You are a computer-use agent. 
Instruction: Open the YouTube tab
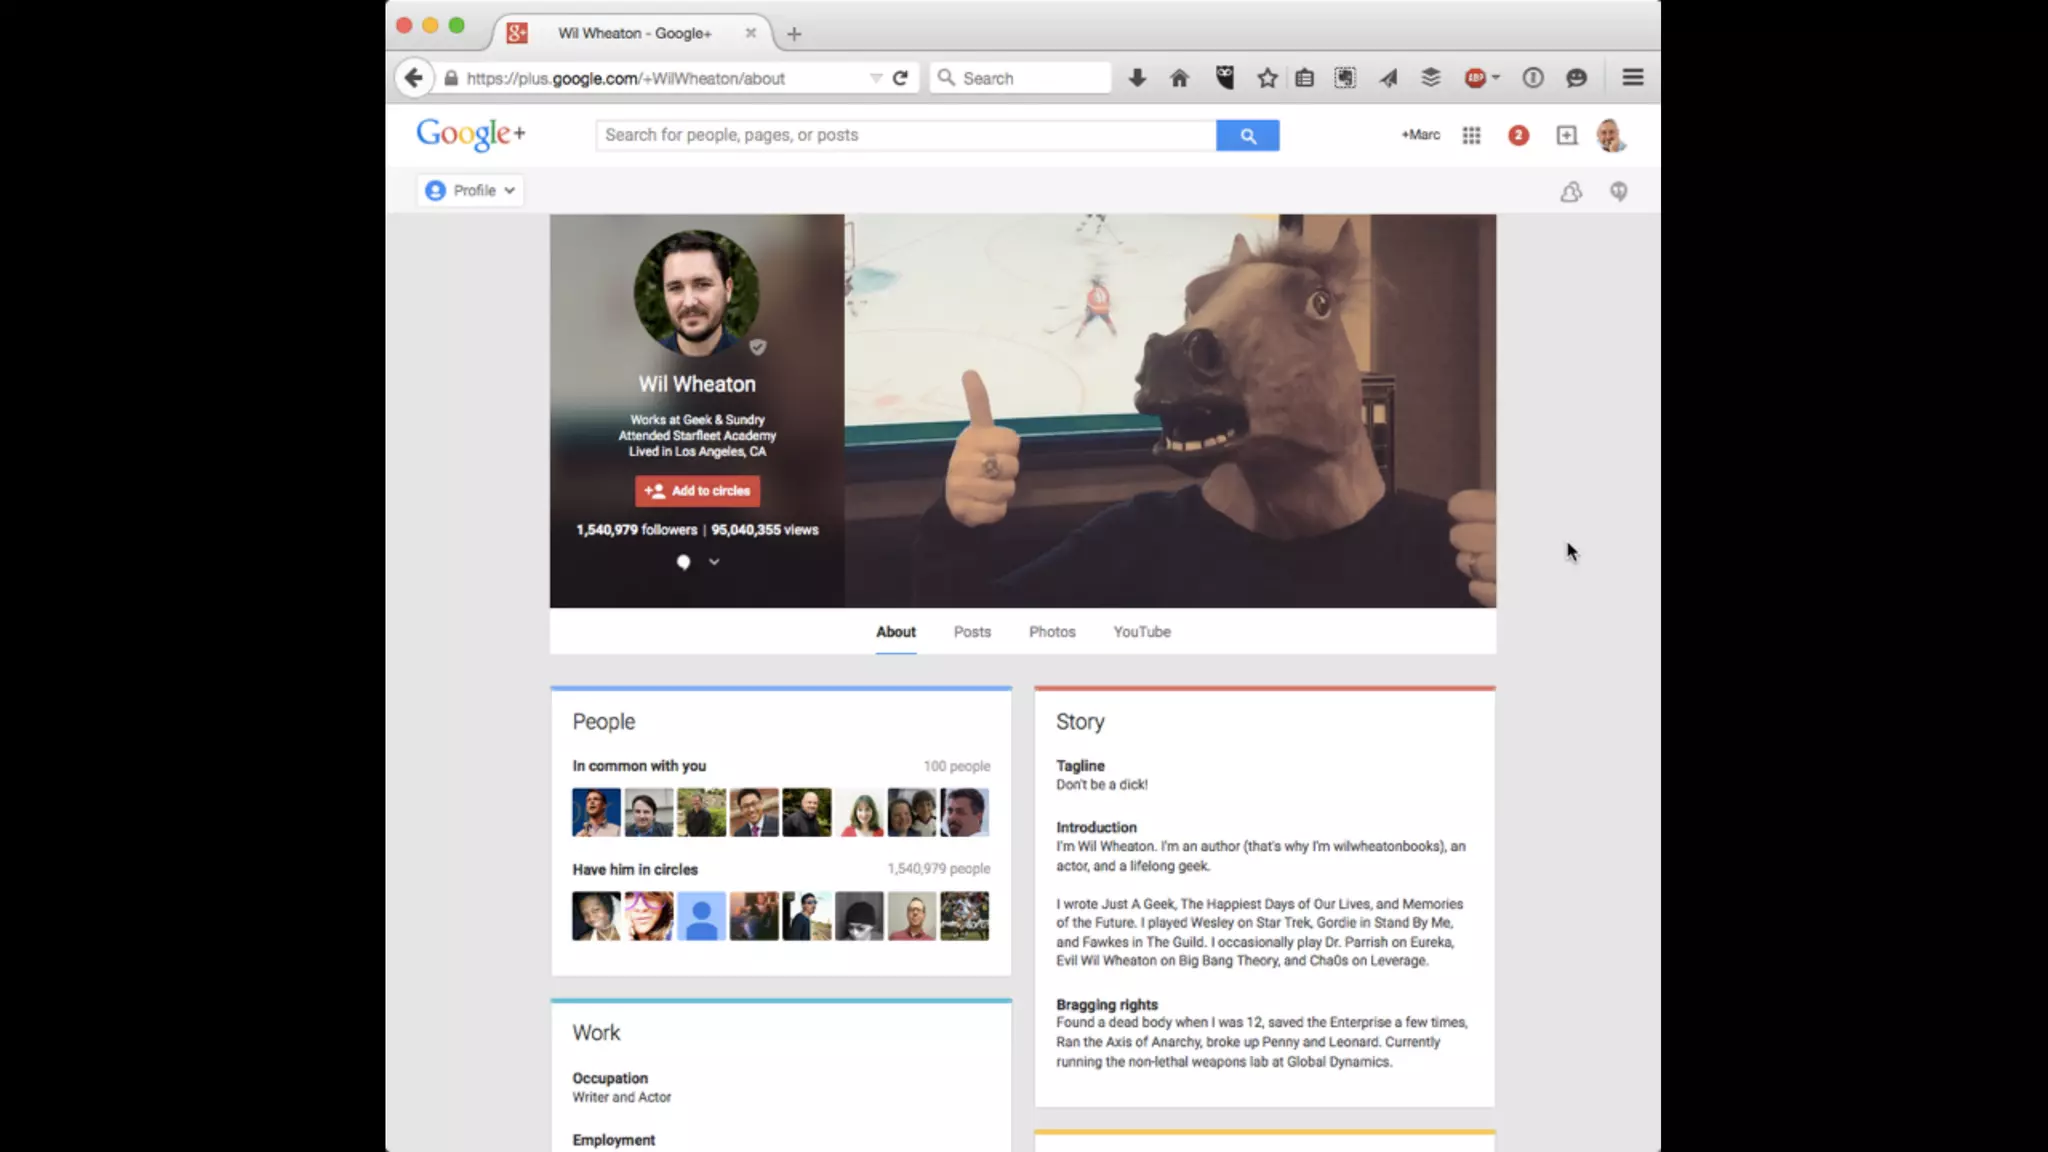(x=1142, y=632)
